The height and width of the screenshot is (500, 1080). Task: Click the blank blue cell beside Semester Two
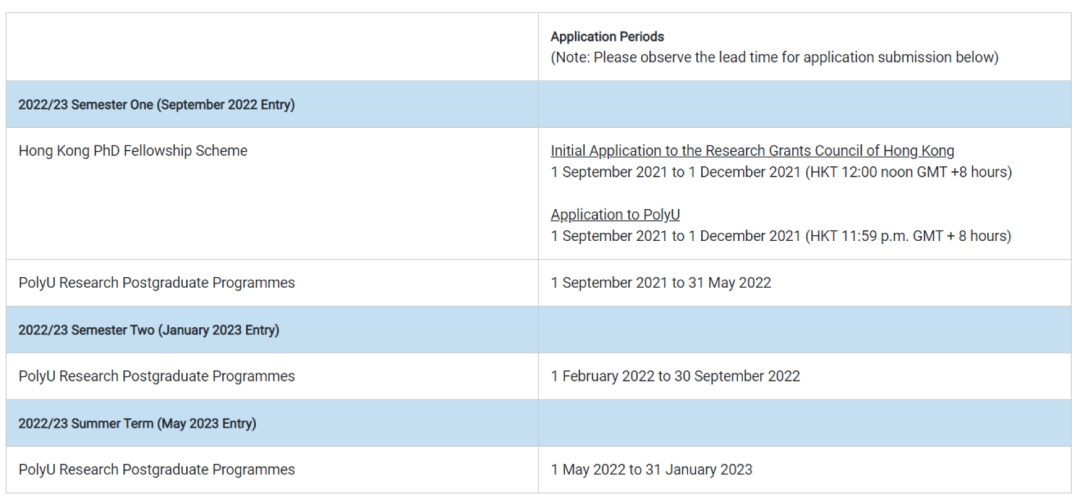click(806, 330)
